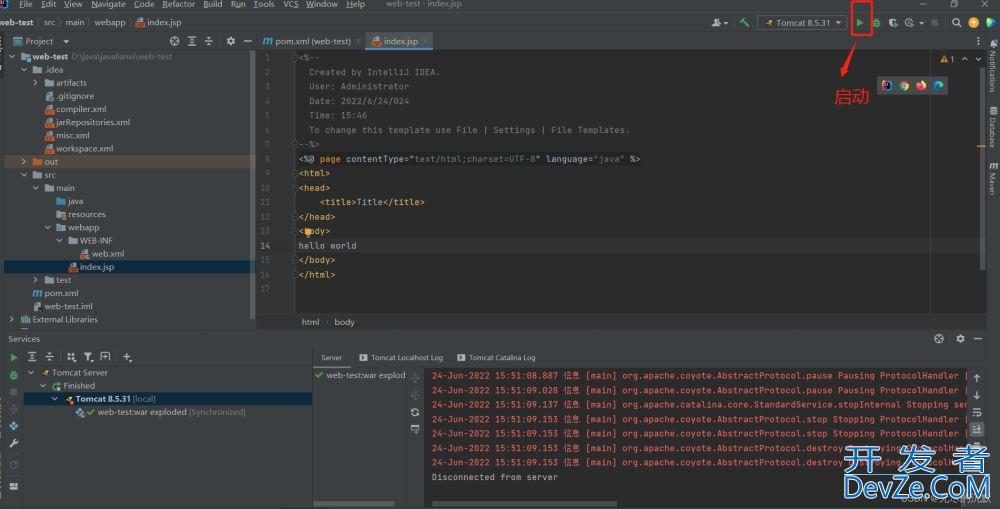
Task: Run the Tomcat 8.5.31 configuration
Action: 860,23
